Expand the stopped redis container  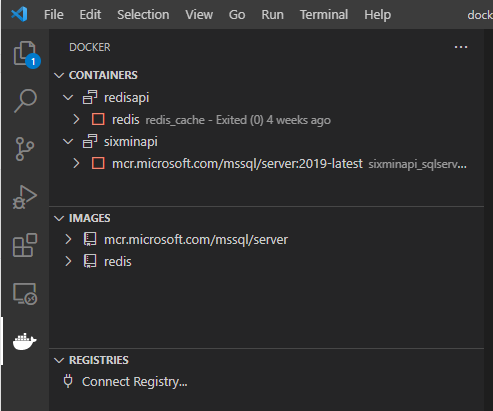[76, 119]
